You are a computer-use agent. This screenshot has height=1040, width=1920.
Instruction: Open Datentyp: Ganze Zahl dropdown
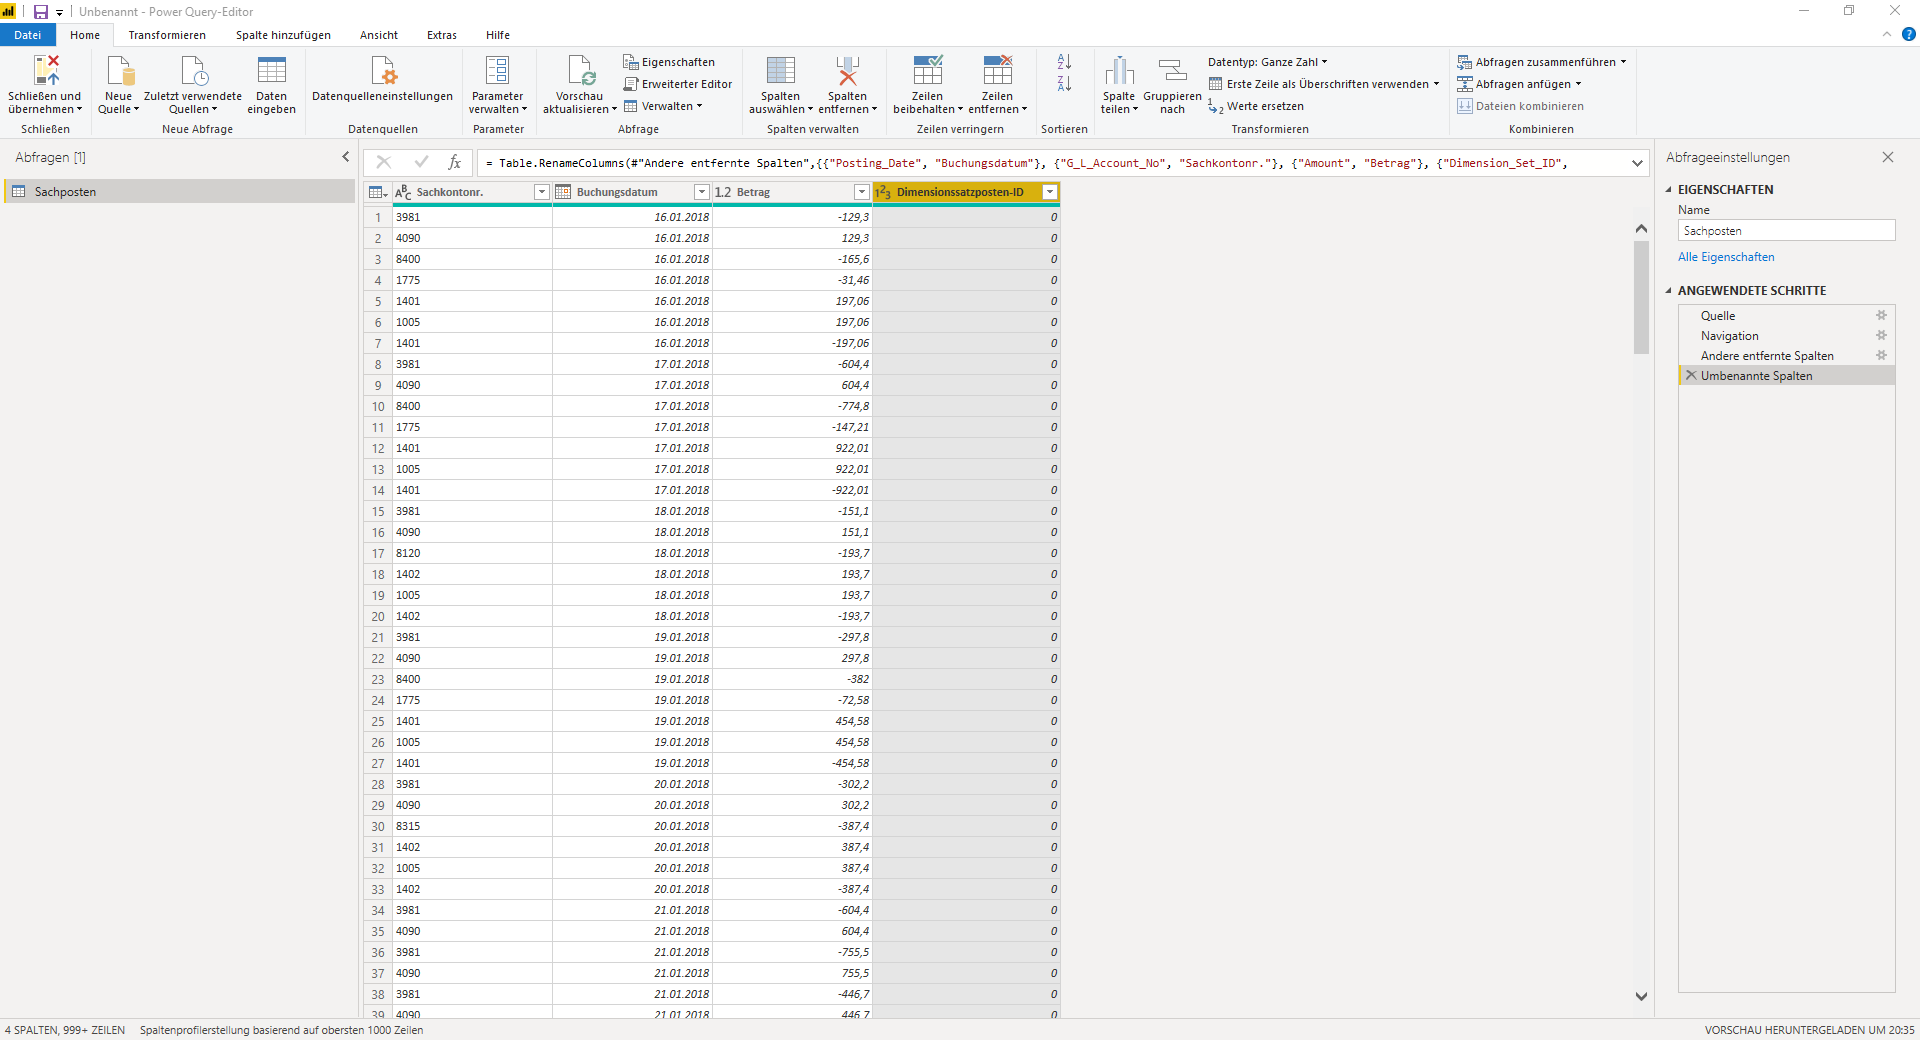click(x=1268, y=62)
